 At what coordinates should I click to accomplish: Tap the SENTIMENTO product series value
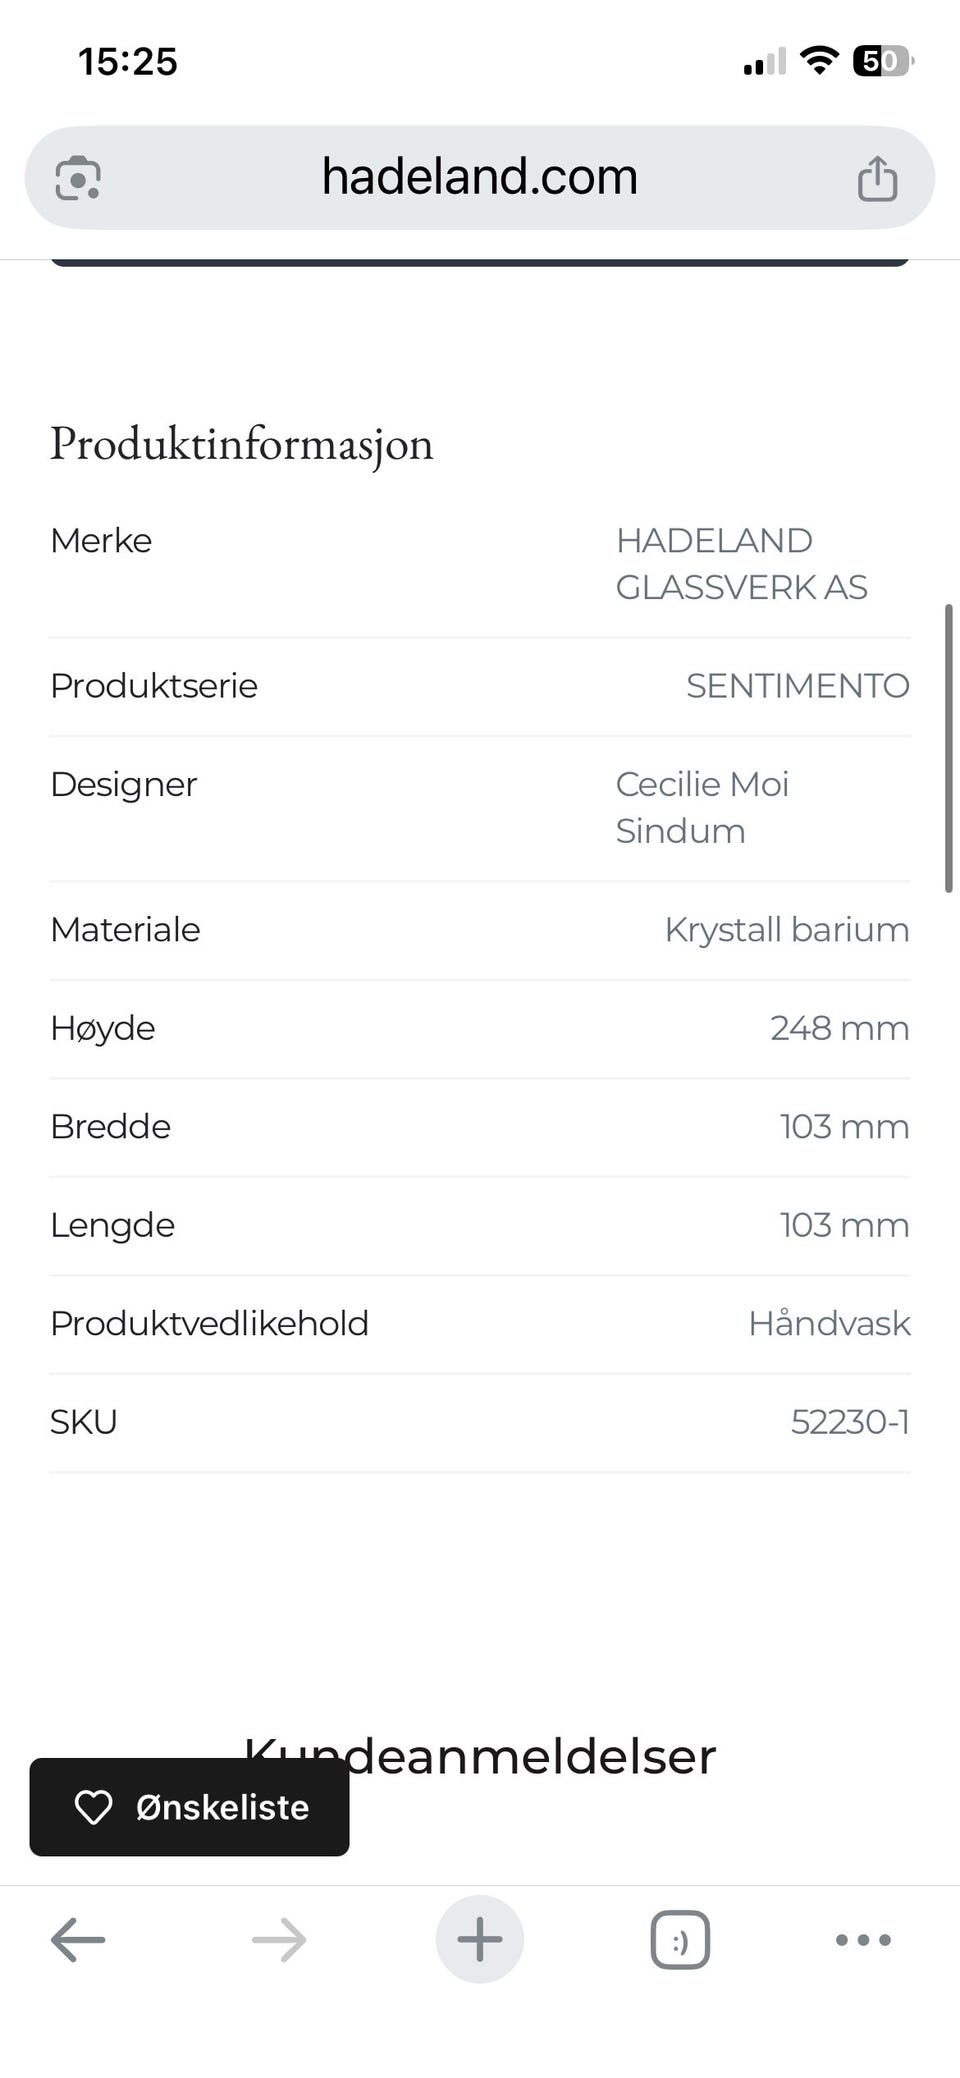coord(798,686)
